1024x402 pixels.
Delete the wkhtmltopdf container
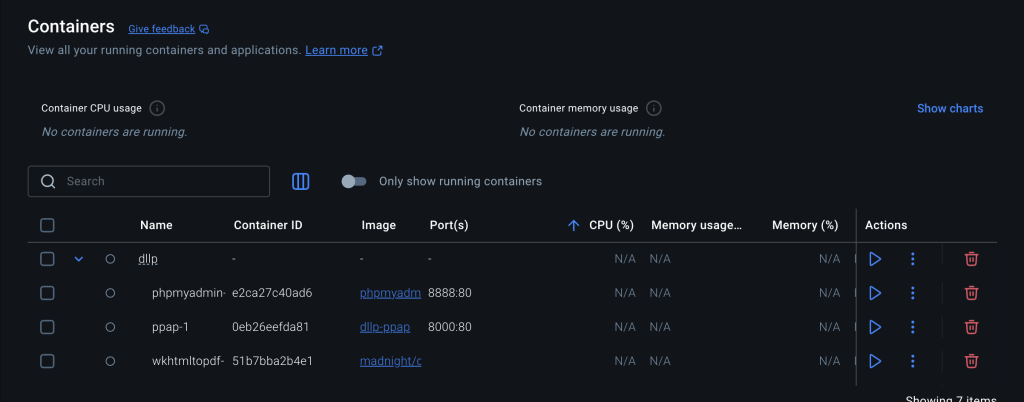coord(971,361)
